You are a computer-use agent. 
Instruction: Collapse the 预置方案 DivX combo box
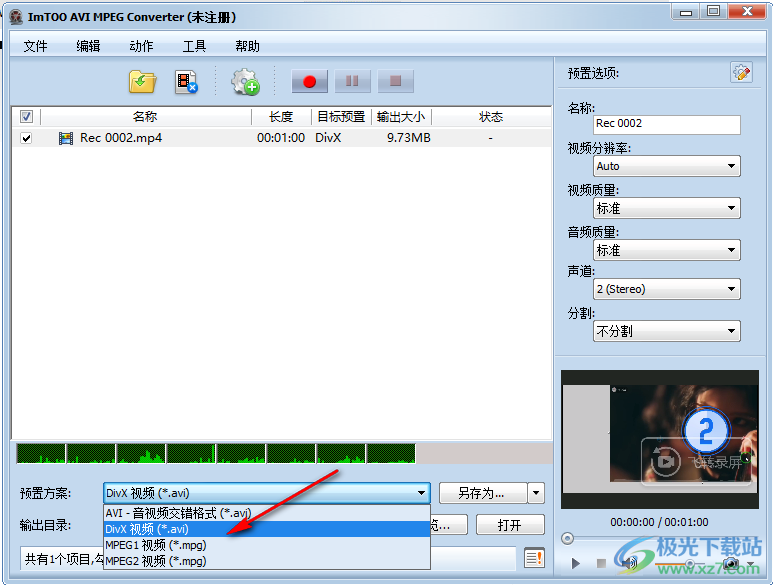coord(267,493)
